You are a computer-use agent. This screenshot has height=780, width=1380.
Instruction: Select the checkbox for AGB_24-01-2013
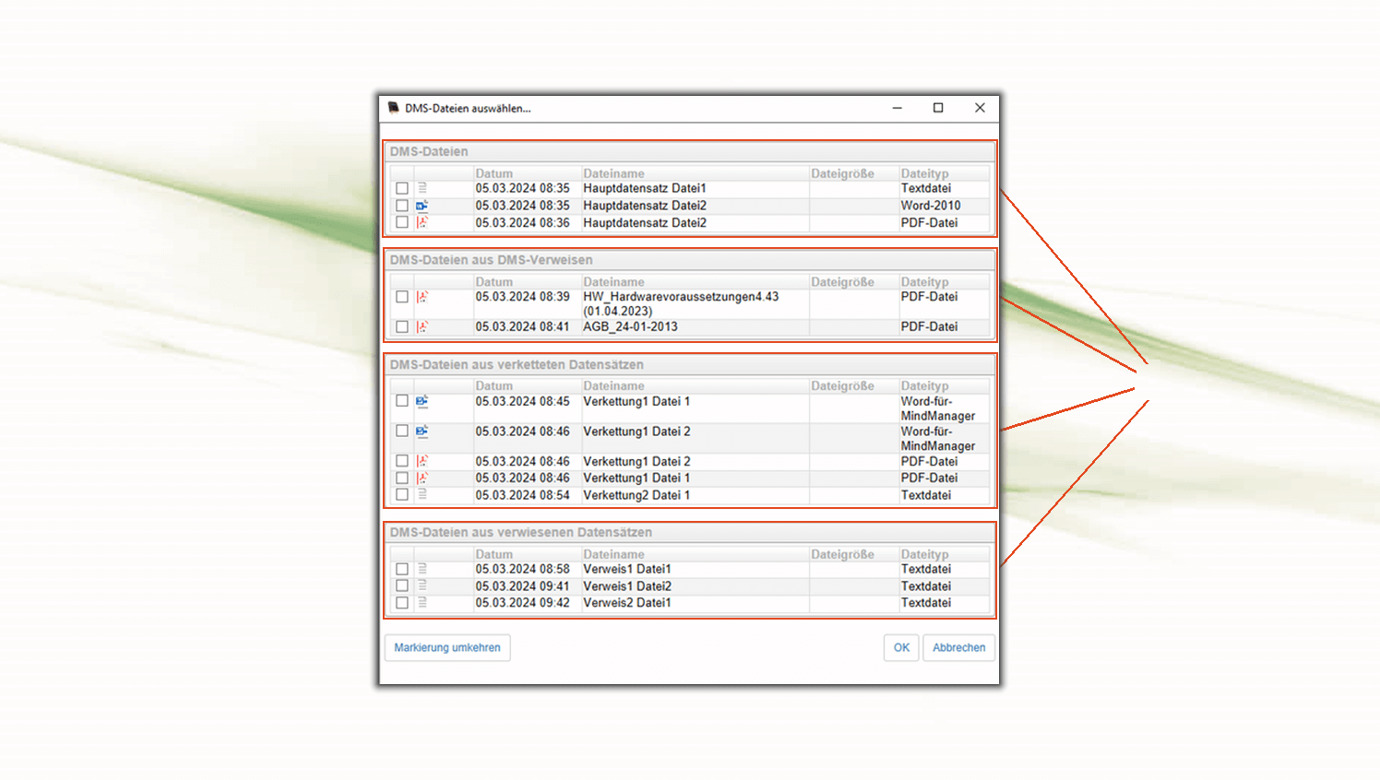click(402, 327)
